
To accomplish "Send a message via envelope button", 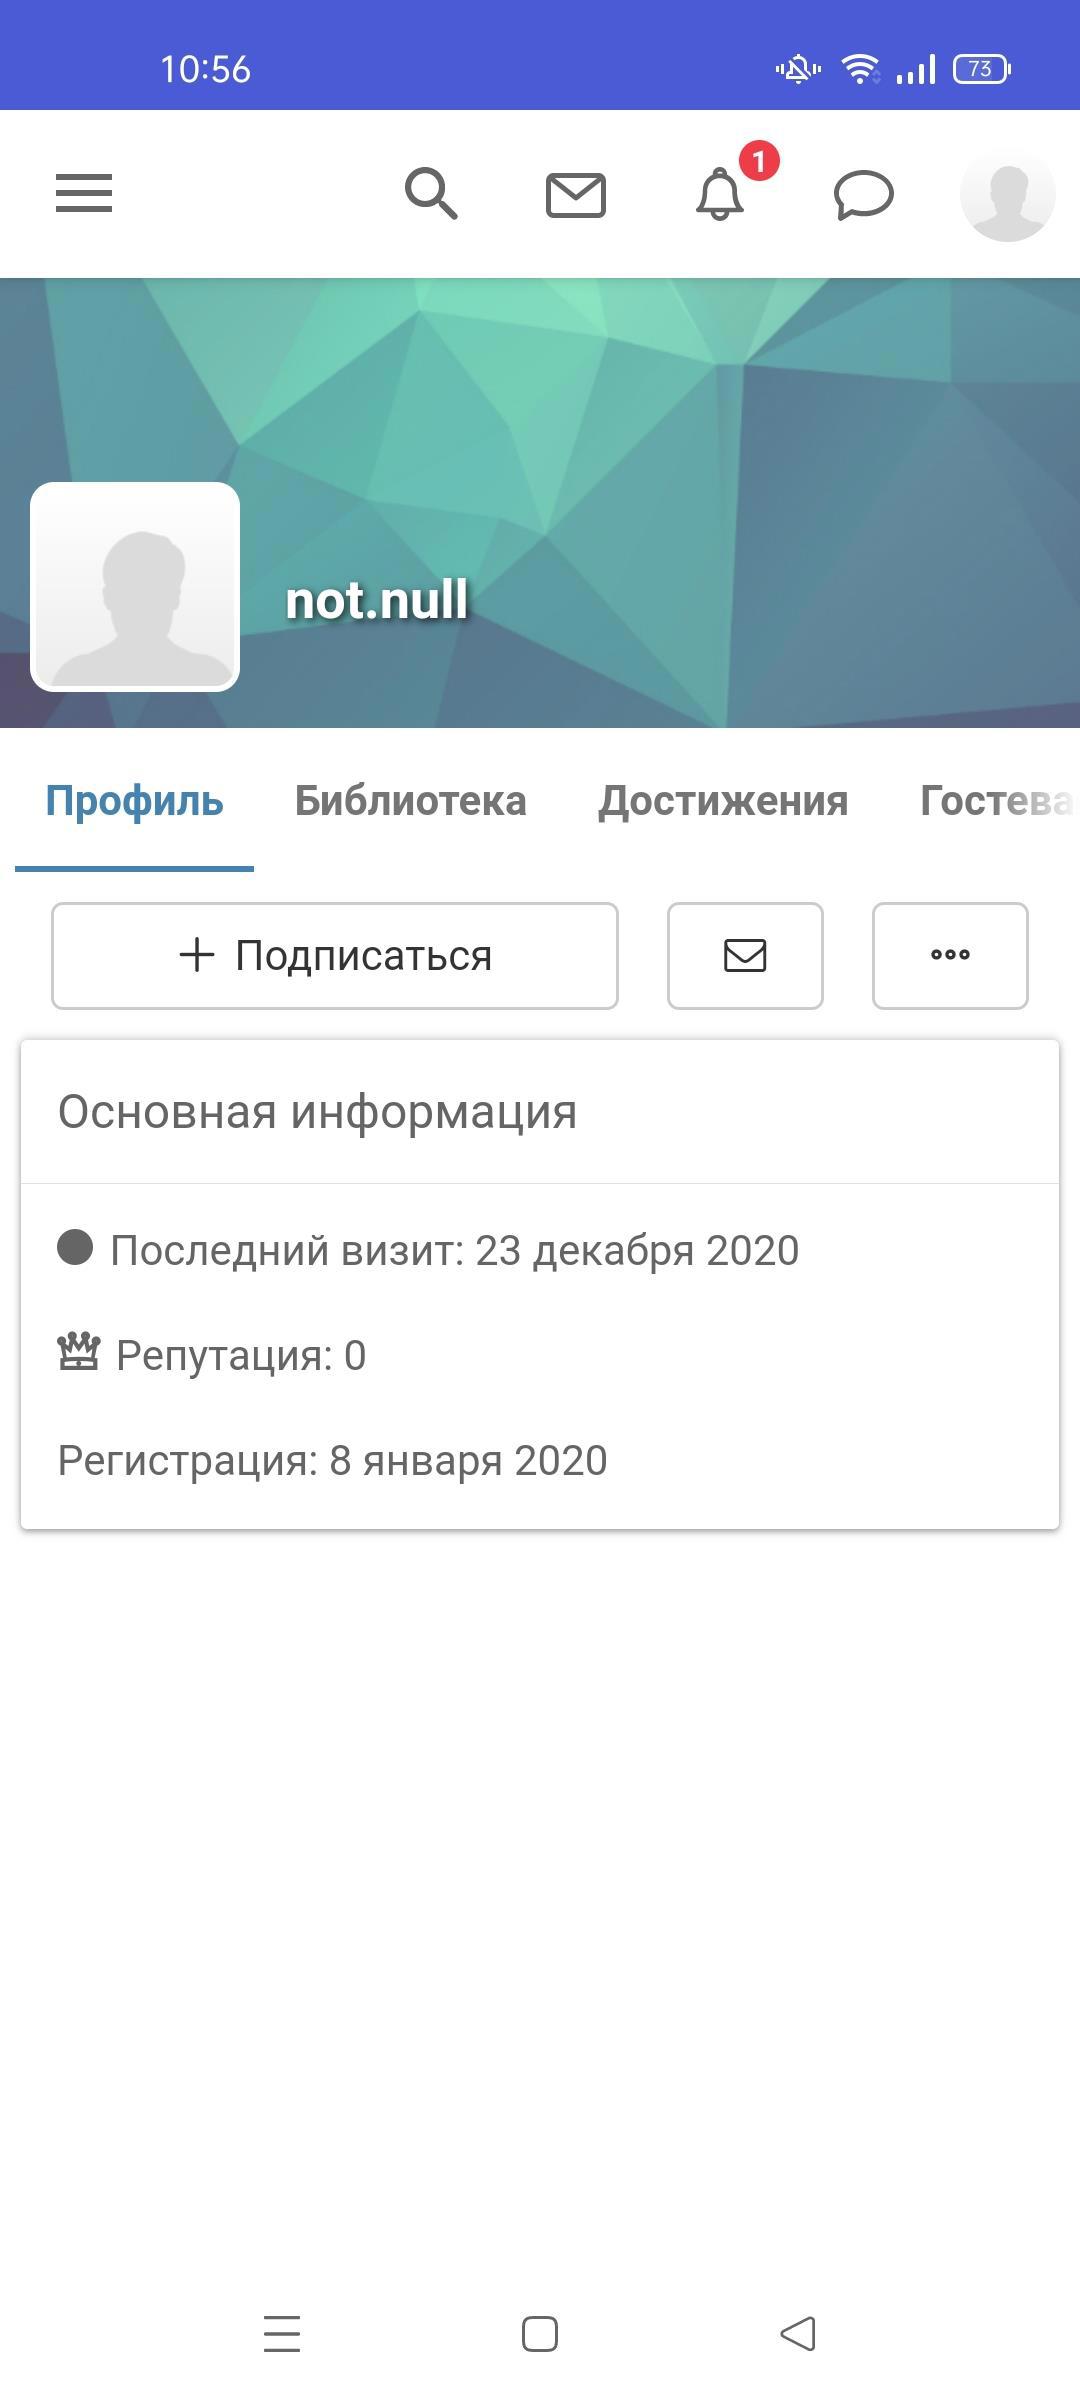I will (745, 955).
